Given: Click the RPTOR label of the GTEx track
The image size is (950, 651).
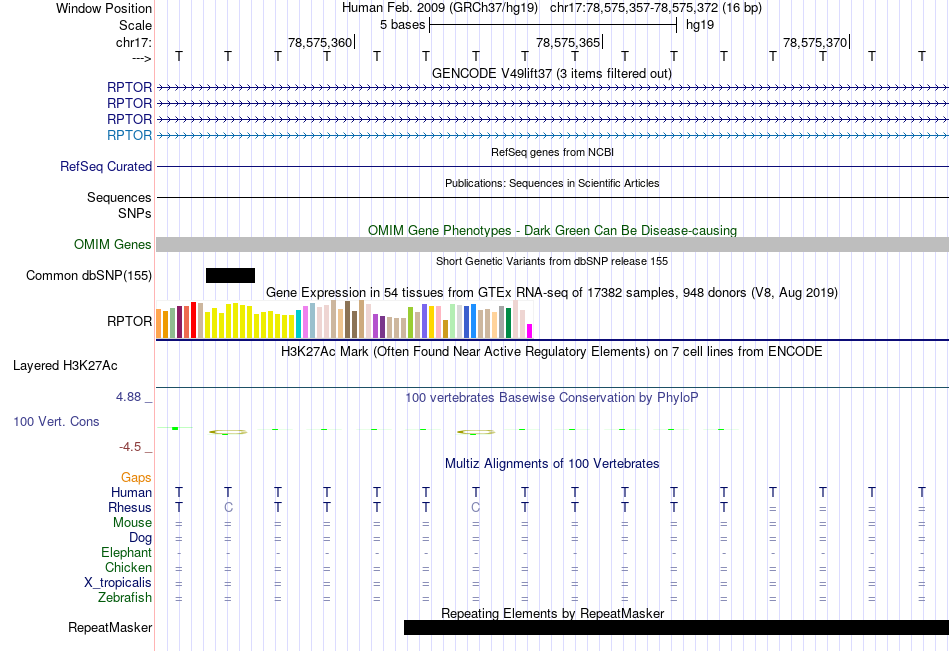Looking at the screenshot, I should point(129,321).
